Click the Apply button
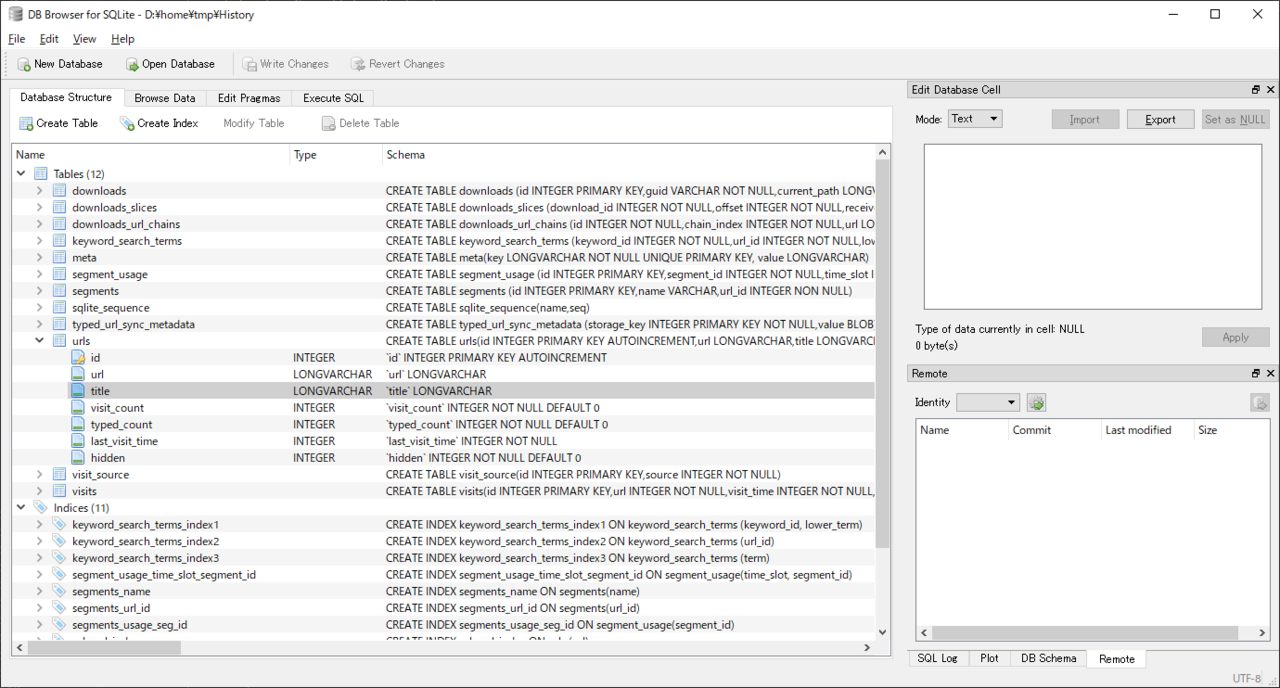 1235,337
